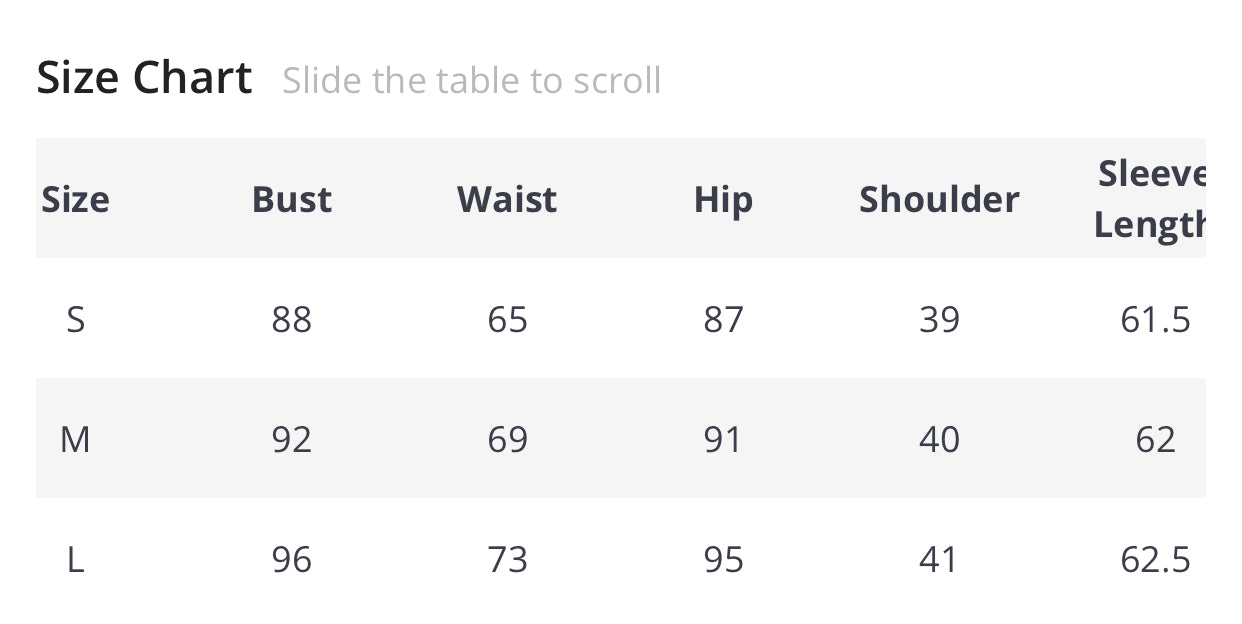Click the sleeve length value 62.5
The image size is (1242, 624).
click(1155, 559)
